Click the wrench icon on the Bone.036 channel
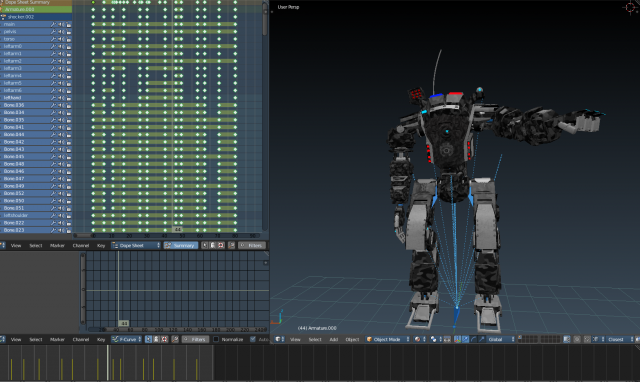This screenshot has height=382, width=640. coord(53,105)
